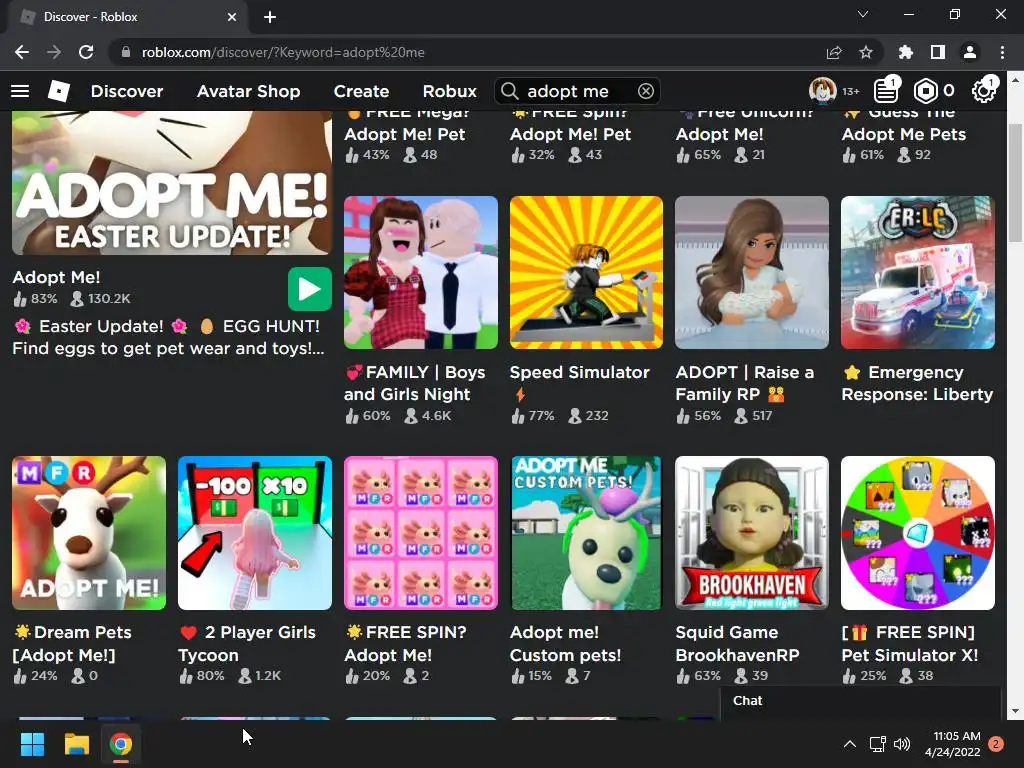The image size is (1024, 768).
Task: Click 'Adopt me! Custom pets!' title link
Action: (x=566, y=643)
